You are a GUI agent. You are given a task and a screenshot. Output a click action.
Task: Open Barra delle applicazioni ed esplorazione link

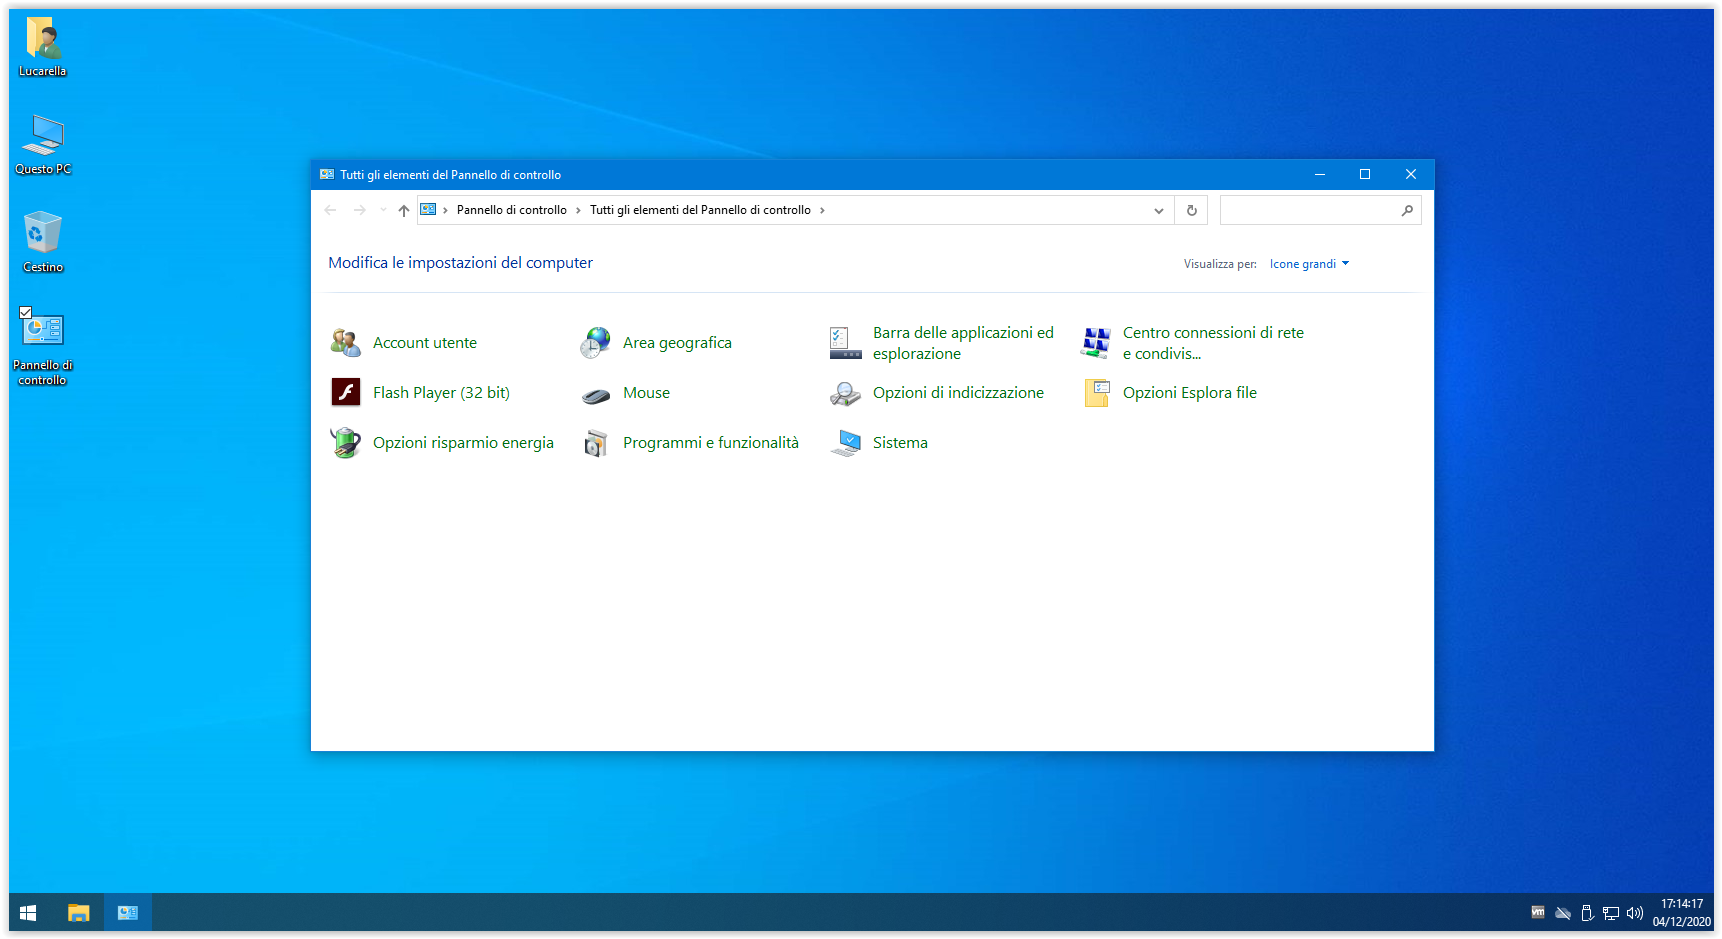click(963, 343)
